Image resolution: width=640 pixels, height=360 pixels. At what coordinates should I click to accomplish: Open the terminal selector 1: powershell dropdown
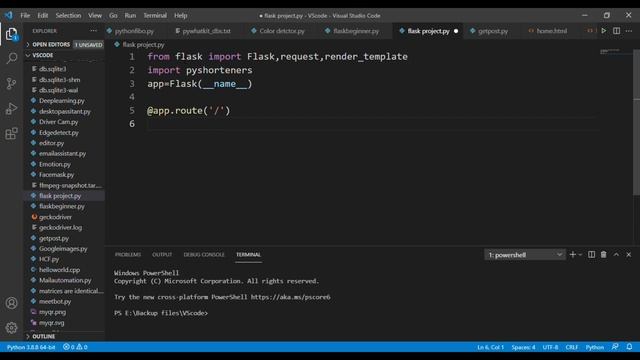525,255
